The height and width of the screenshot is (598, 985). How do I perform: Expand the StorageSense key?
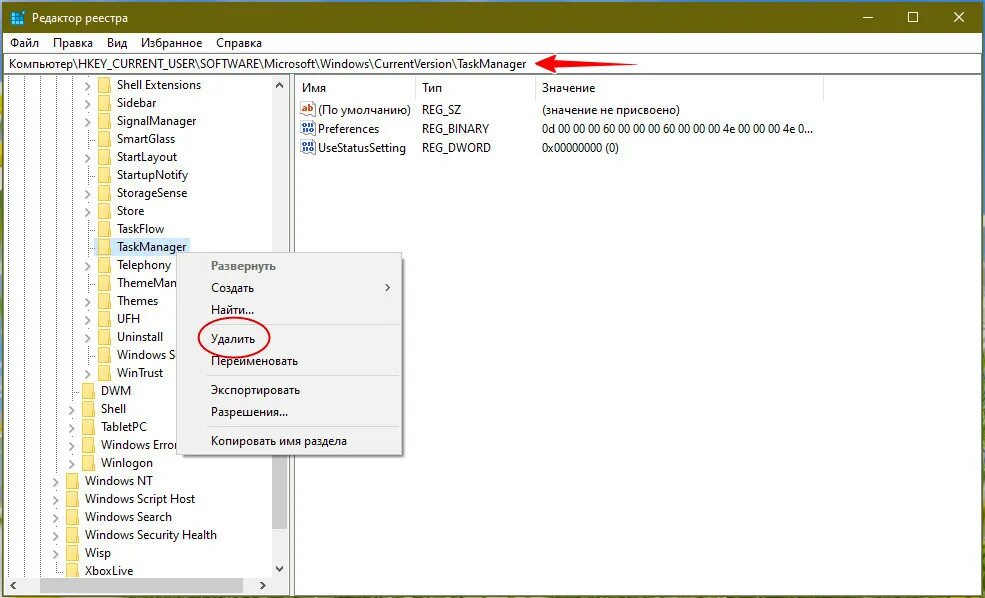point(88,193)
